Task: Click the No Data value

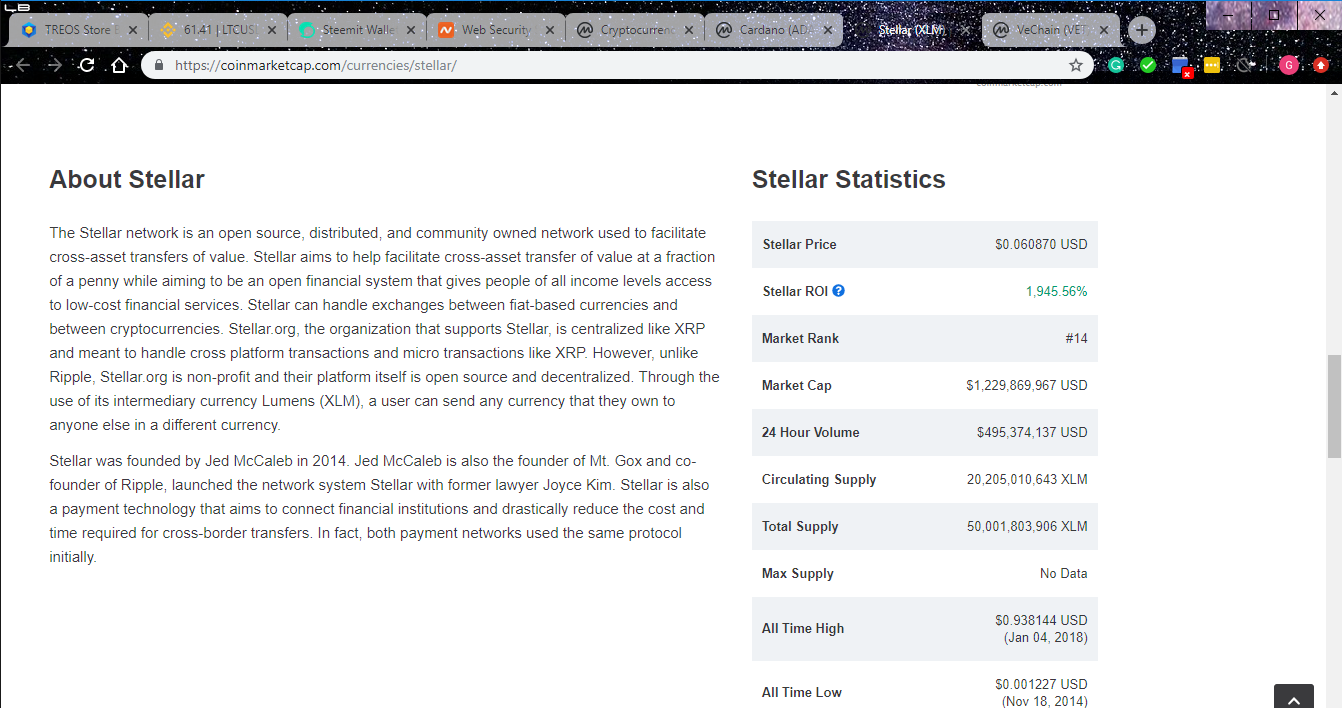Action: click(x=1064, y=573)
